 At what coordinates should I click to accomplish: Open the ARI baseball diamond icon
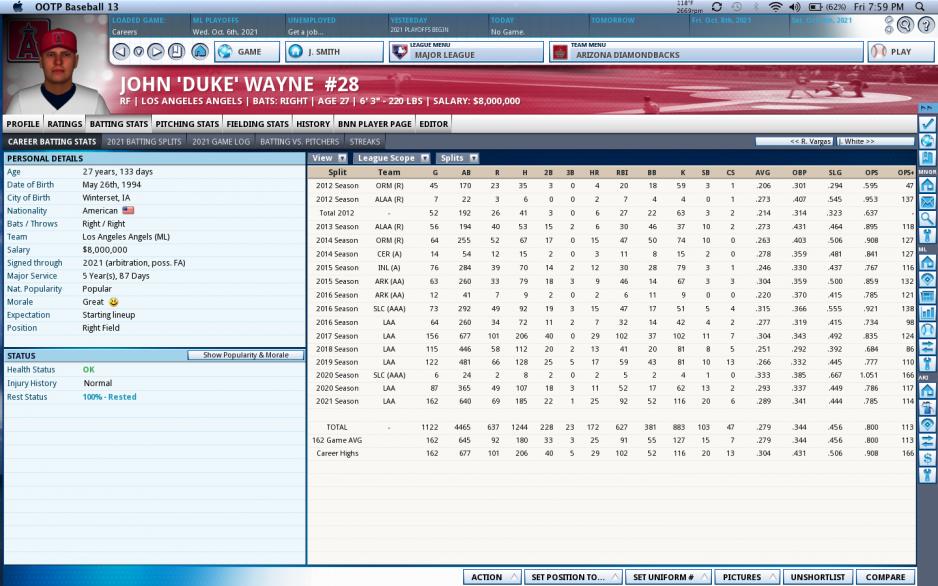pos(927,425)
